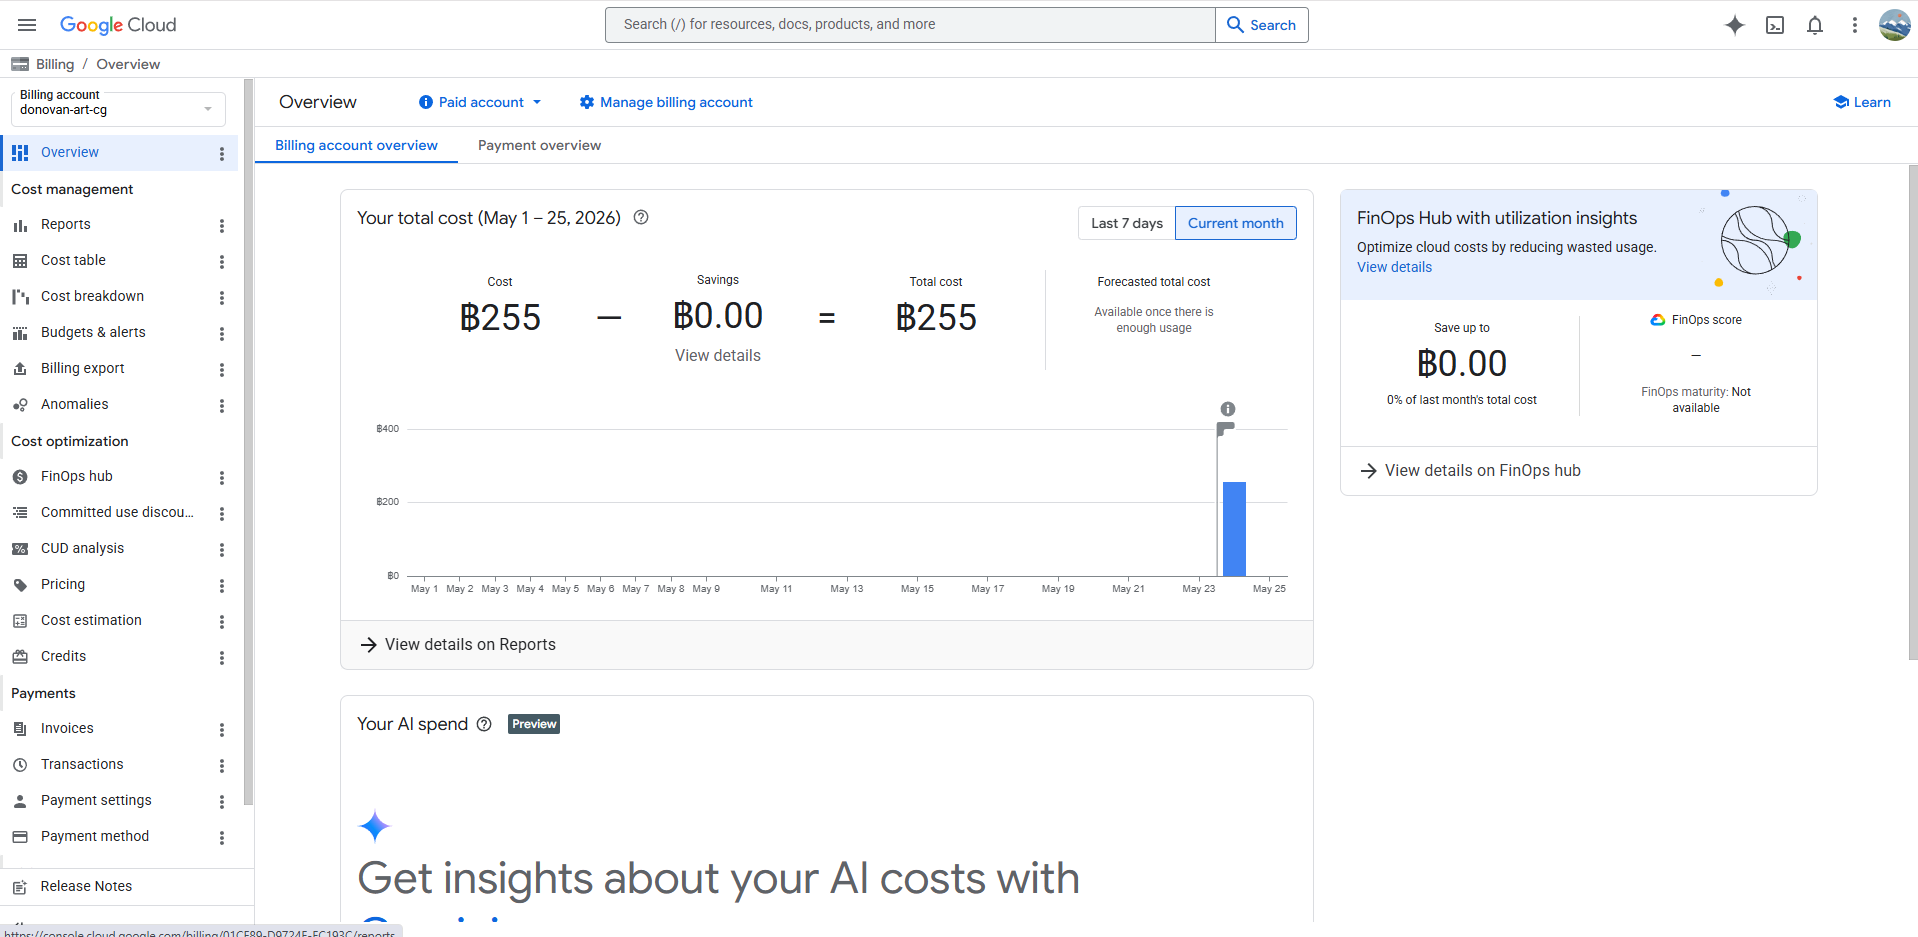Viewport: 1918px width, 937px height.
Task: Open more options for Invoices item
Action: (x=222, y=730)
